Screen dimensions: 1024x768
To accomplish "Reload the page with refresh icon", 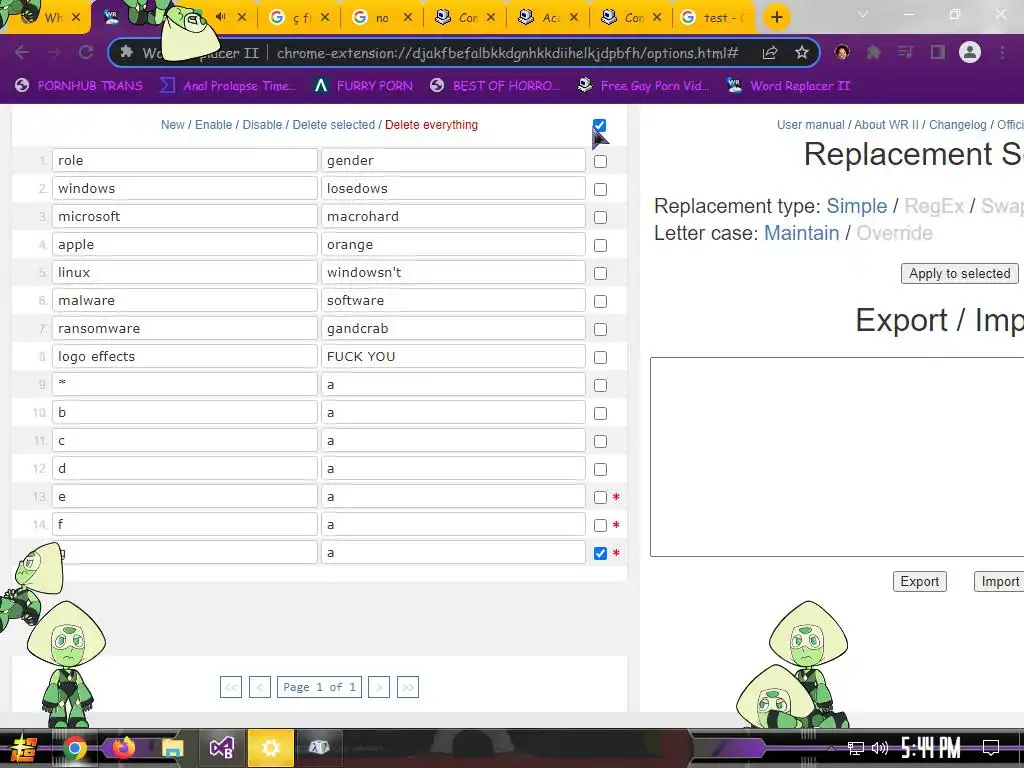I will (x=86, y=53).
